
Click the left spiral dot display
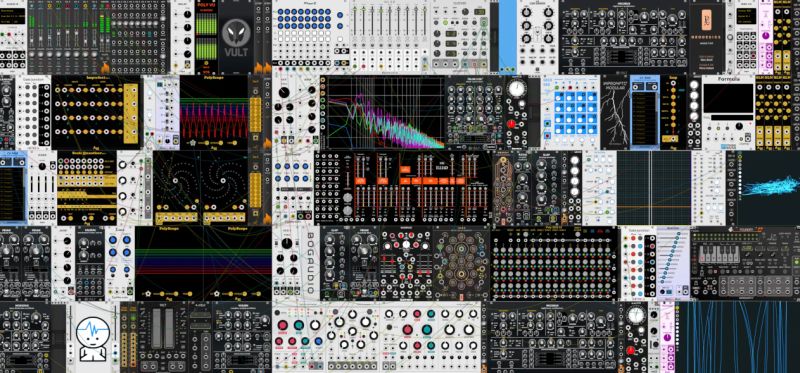click(177, 181)
